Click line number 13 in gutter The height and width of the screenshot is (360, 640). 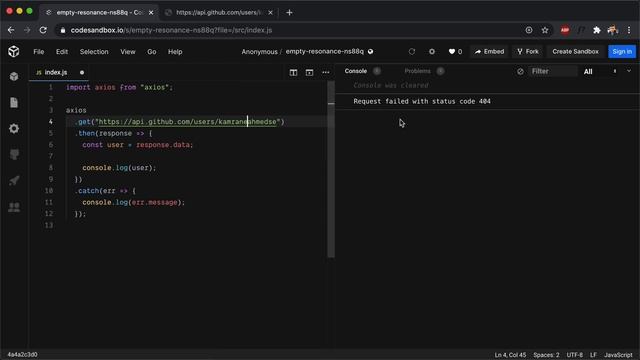tap(49, 225)
